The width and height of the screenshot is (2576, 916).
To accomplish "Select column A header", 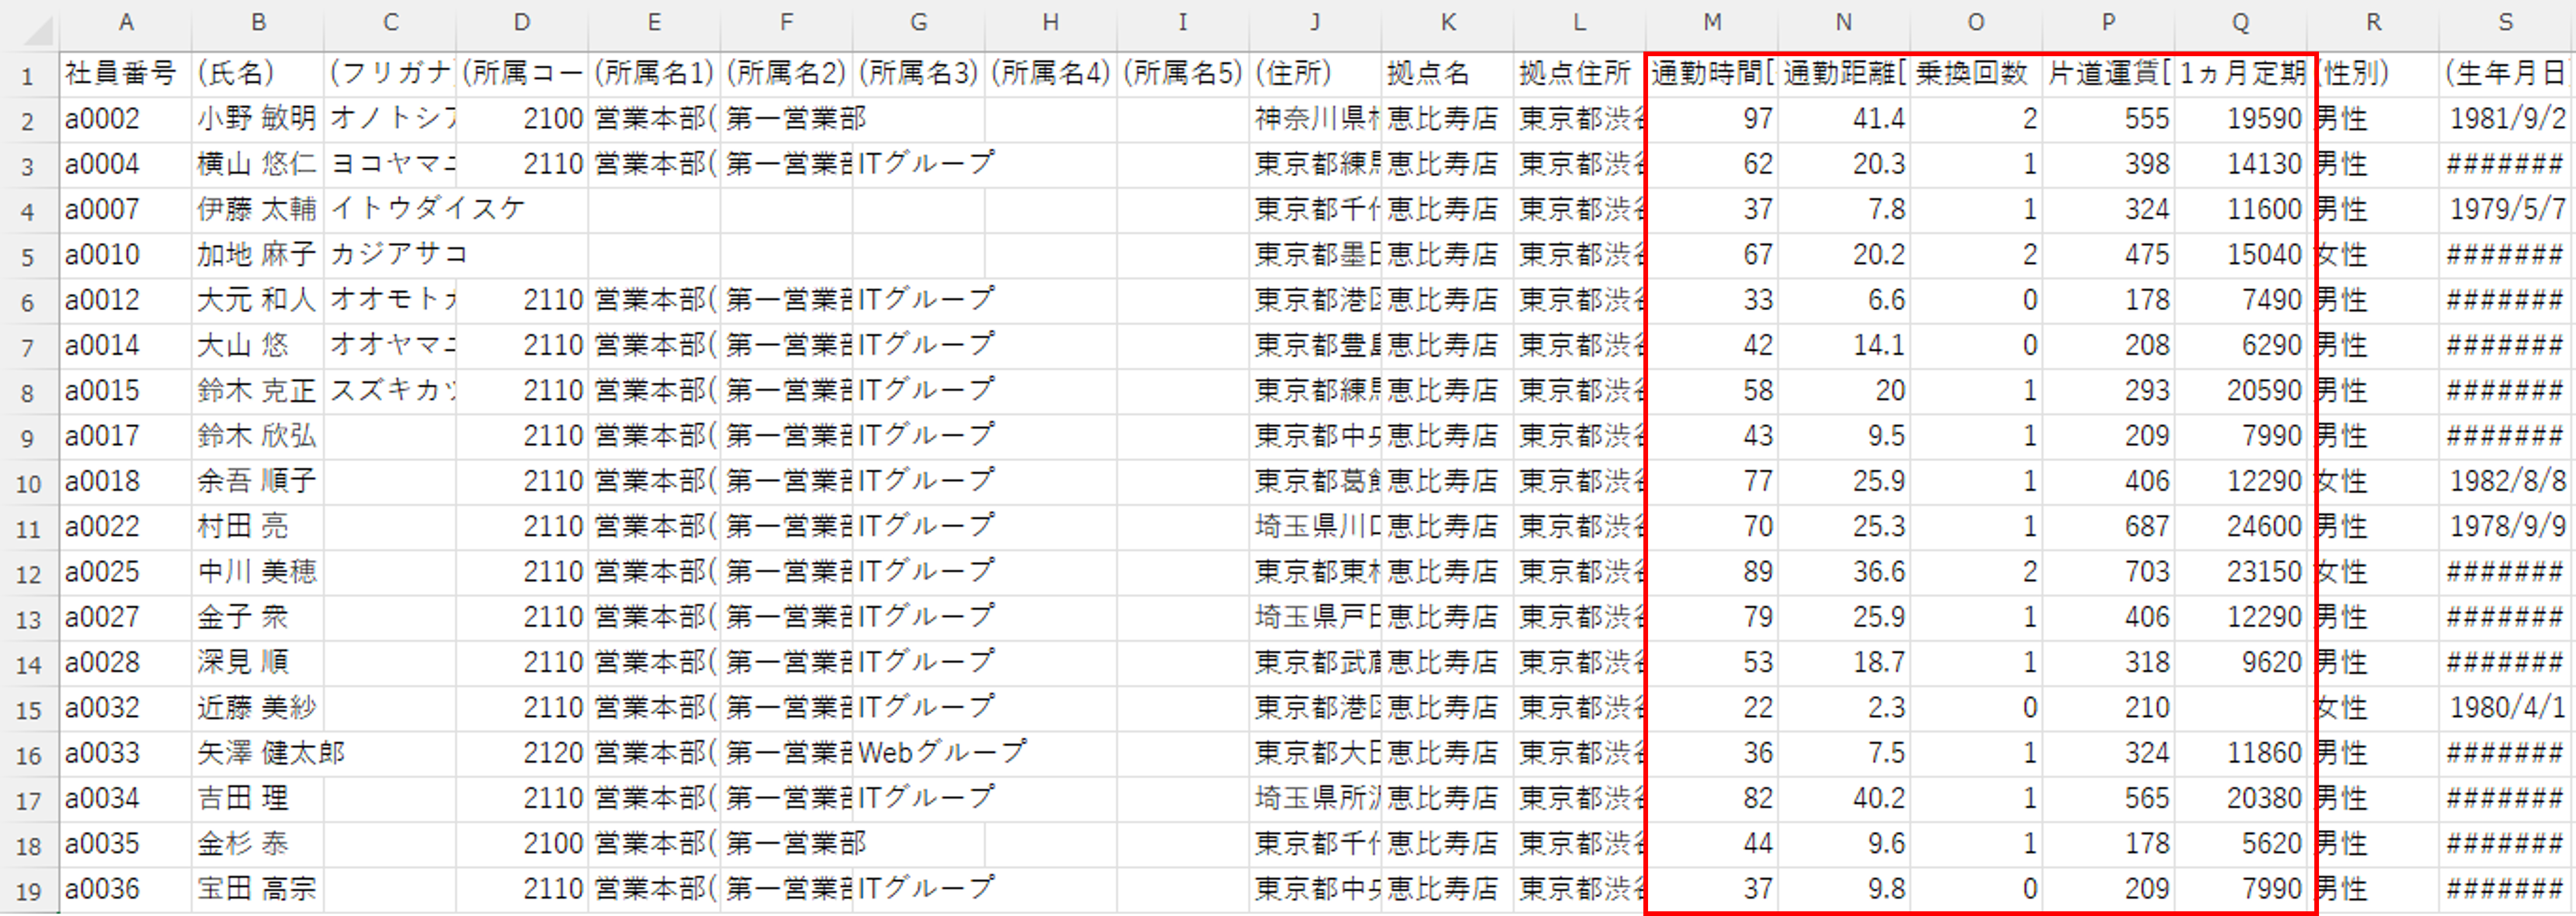I will pyautogui.click(x=125, y=22).
